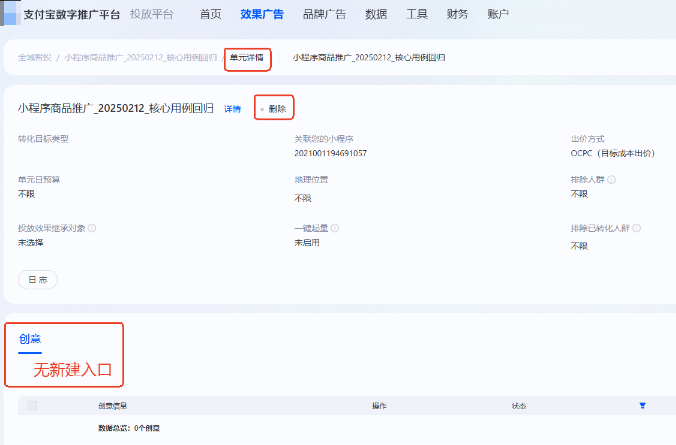Click the 关联您的小程序 label

(324, 139)
